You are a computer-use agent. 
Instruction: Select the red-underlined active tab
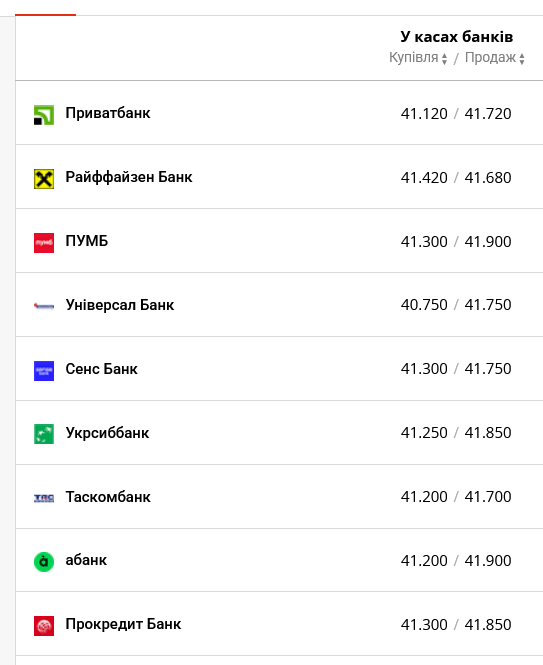45,14
